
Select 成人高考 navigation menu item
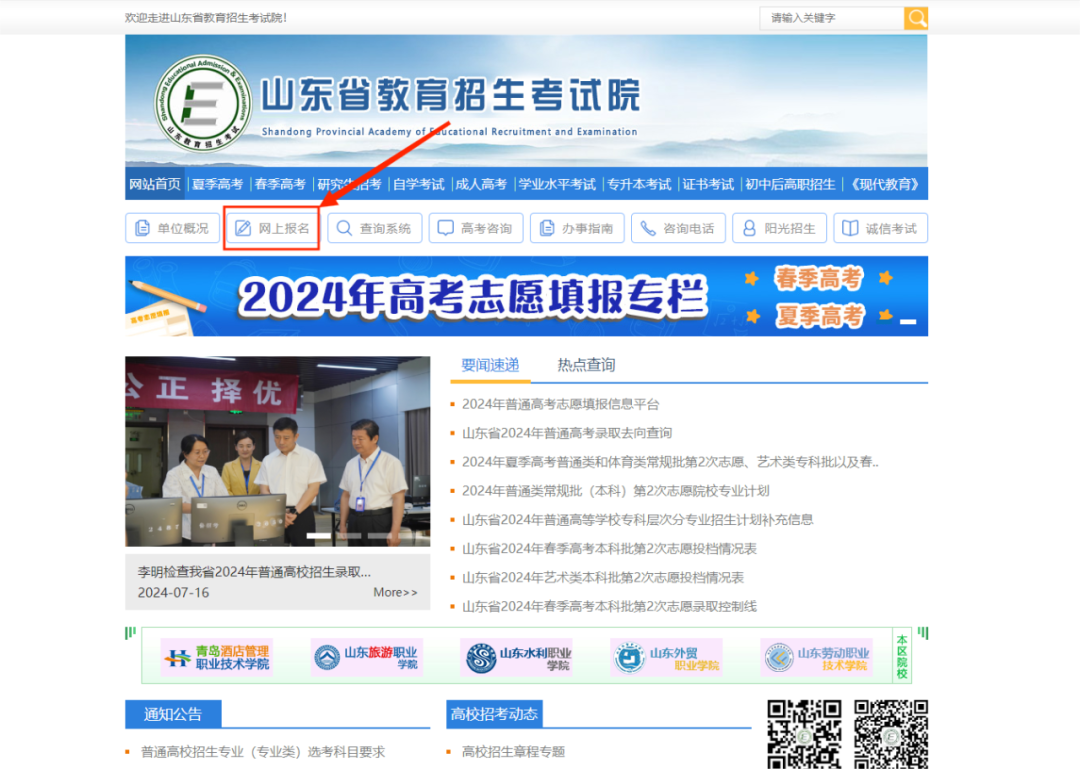[x=480, y=184]
